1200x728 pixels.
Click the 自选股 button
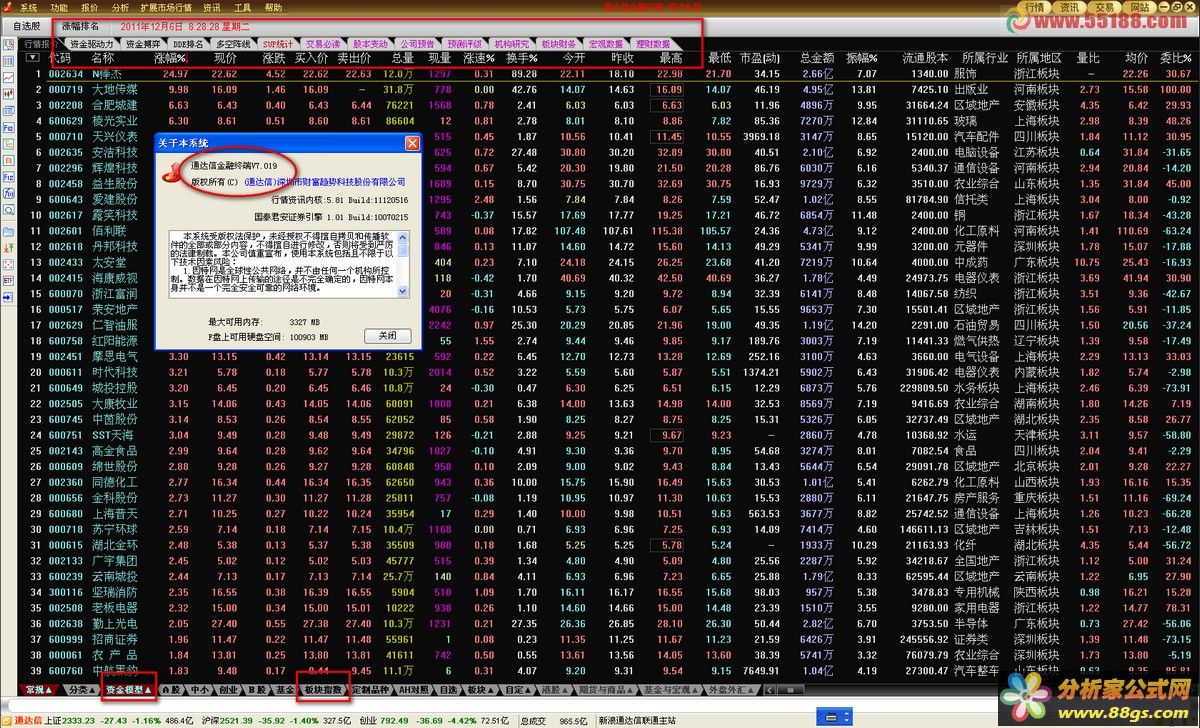pyautogui.click(x=27, y=25)
